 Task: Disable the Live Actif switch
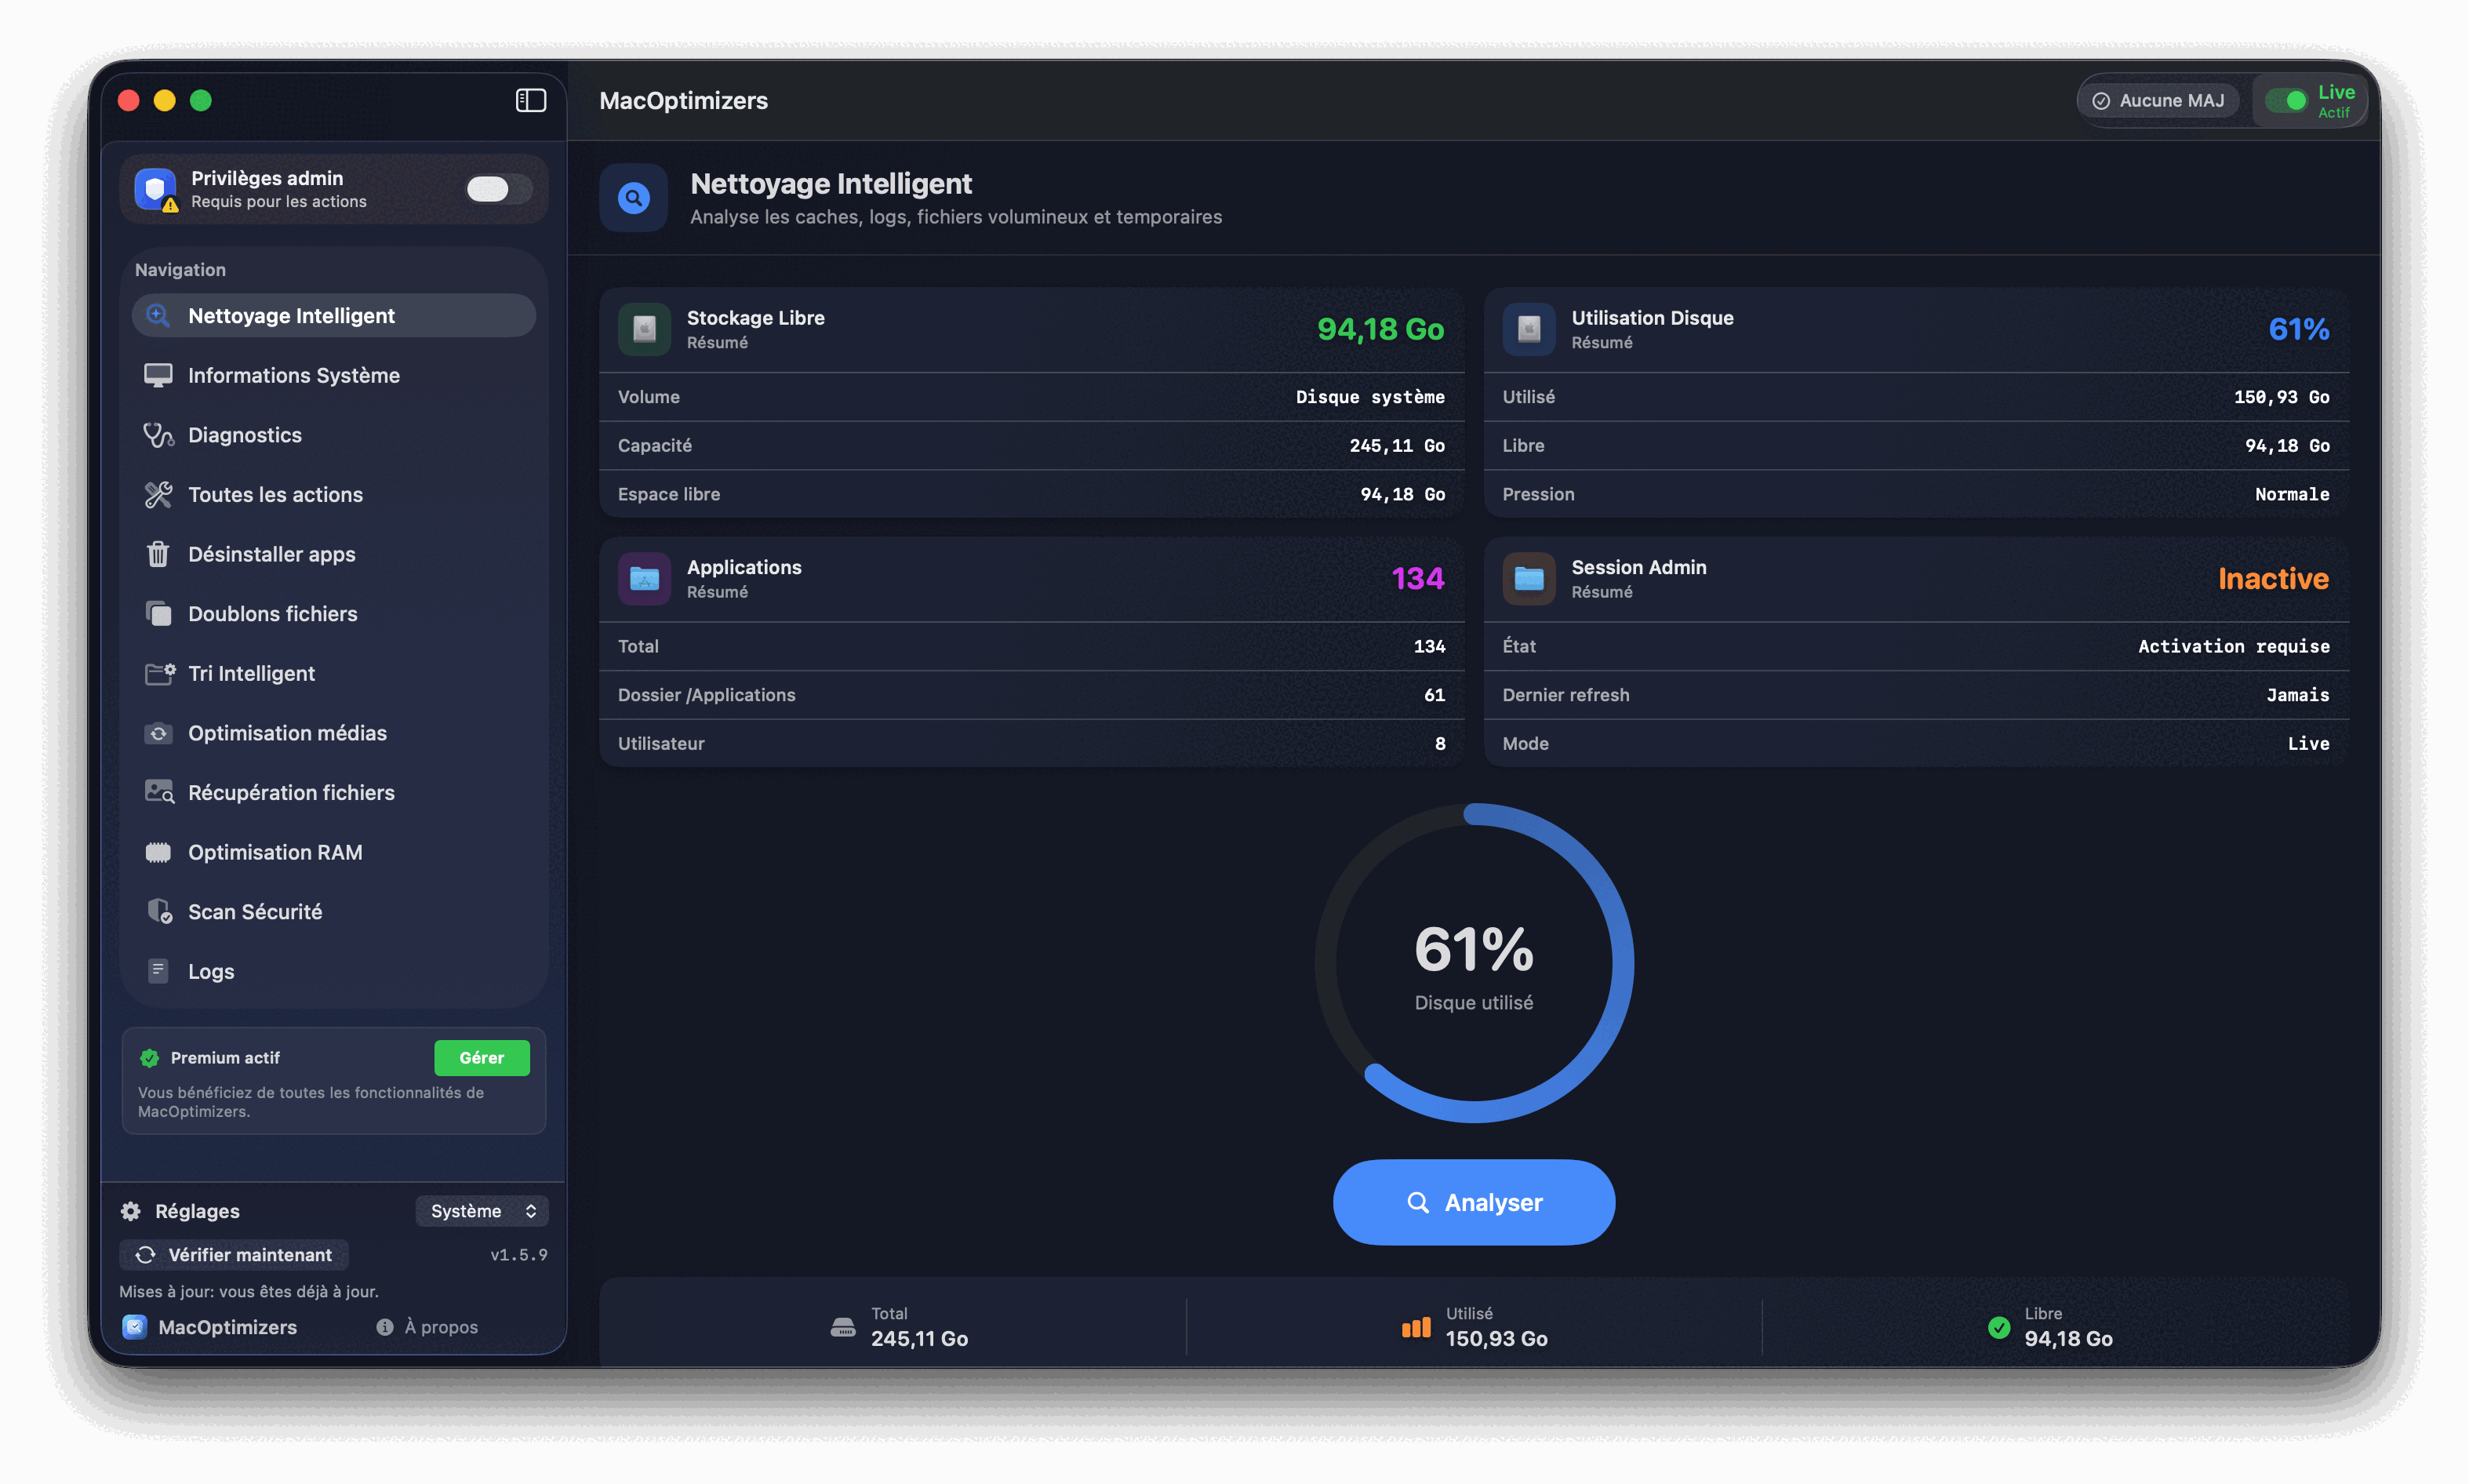click(x=2291, y=100)
